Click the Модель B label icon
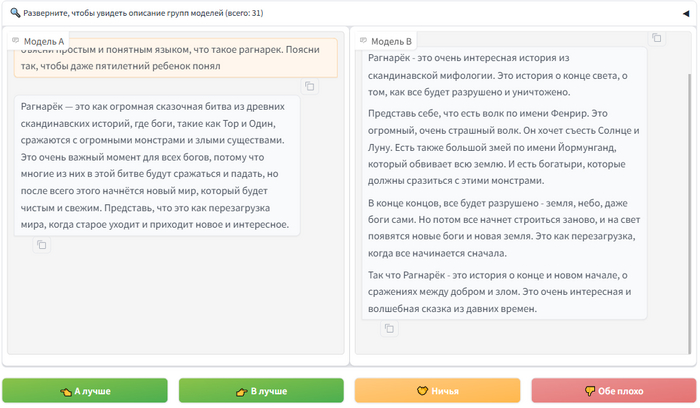This screenshot has height=408, width=700. [x=363, y=41]
